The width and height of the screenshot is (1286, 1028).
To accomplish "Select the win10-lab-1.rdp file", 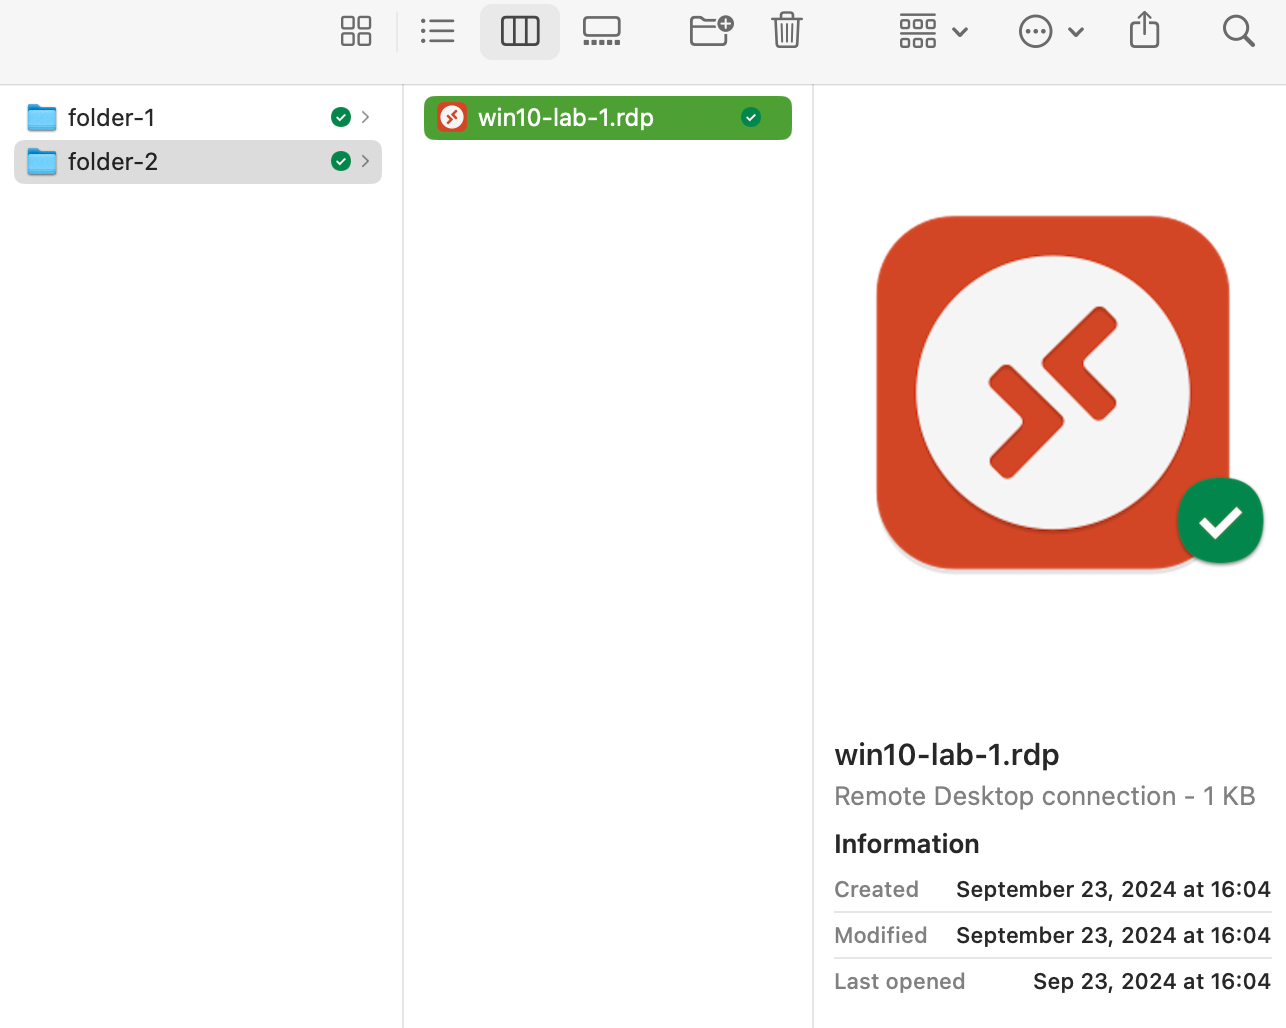I will tap(566, 117).
